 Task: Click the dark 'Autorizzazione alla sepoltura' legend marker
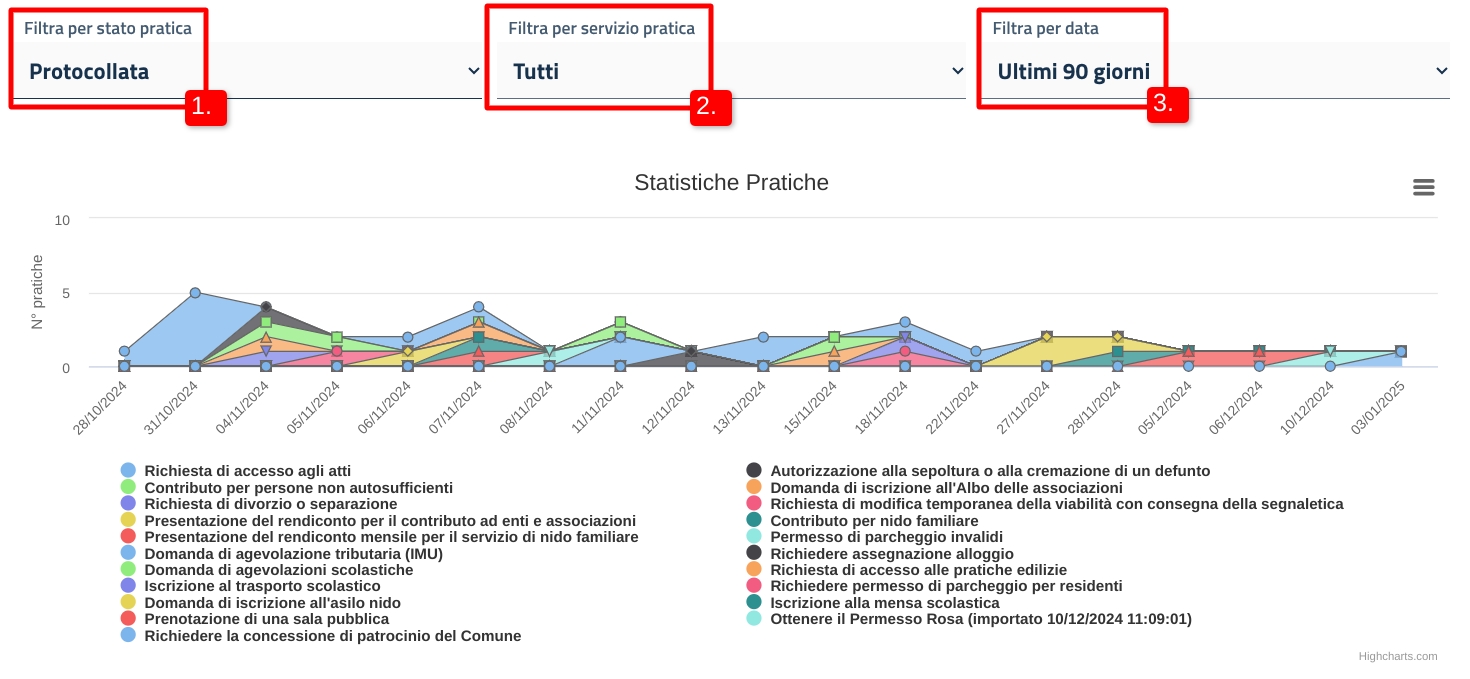click(x=754, y=470)
